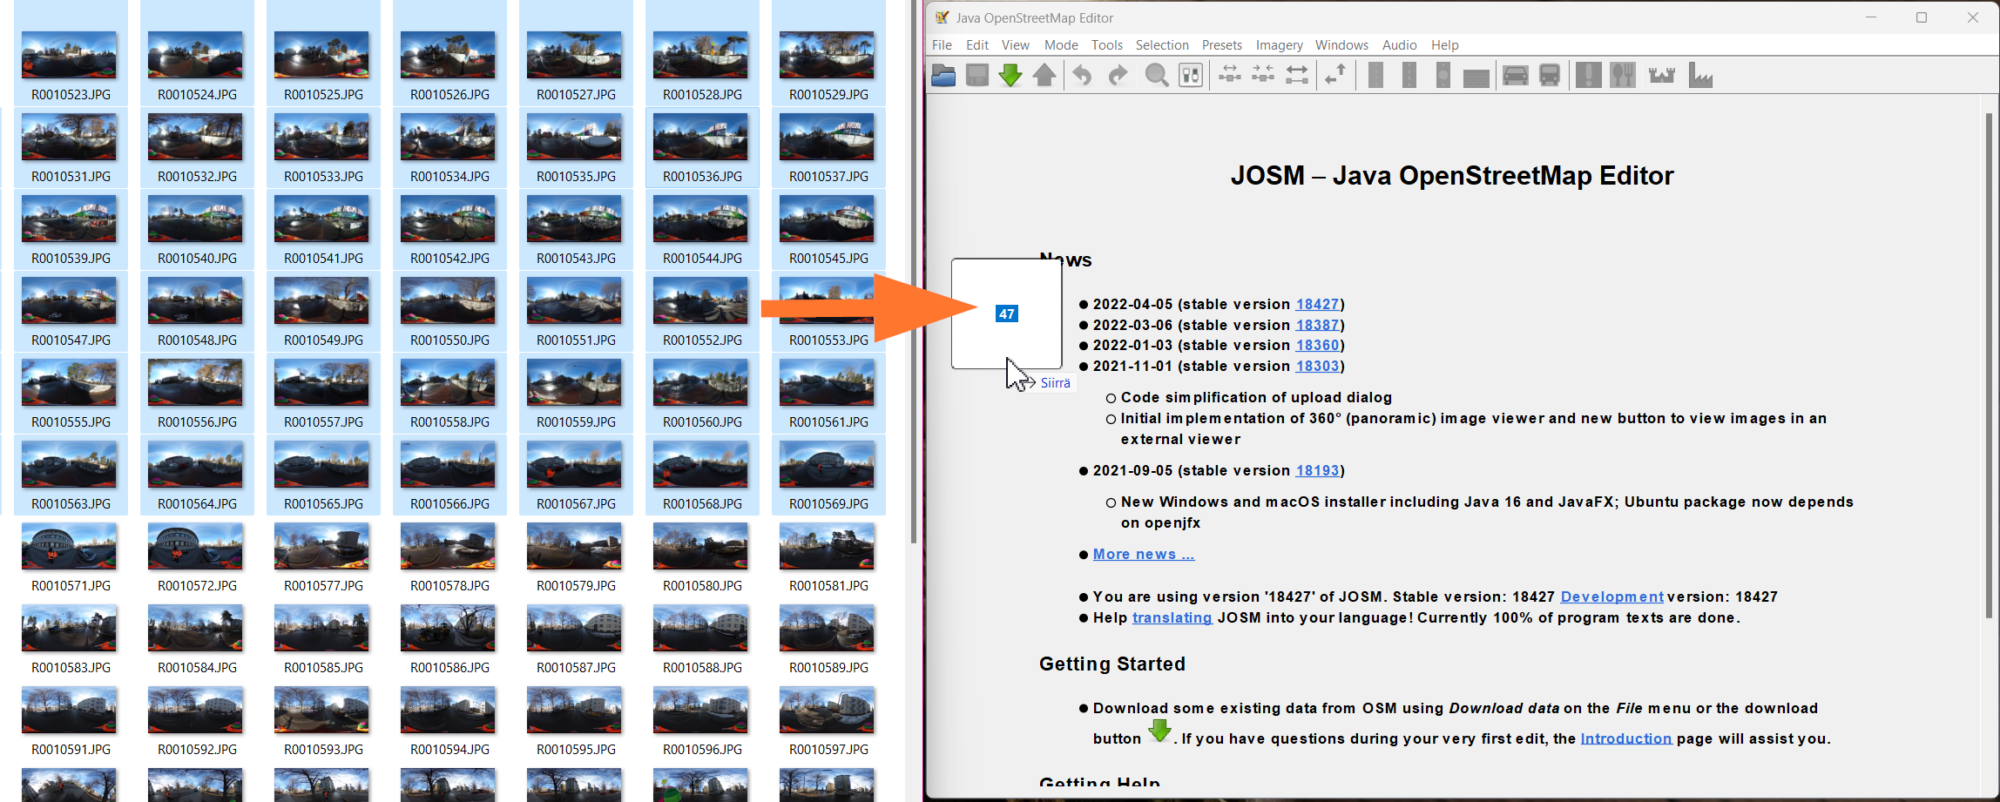The width and height of the screenshot is (2000, 802).
Task: Open the stable version 18303 link
Action: [1317, 366]
